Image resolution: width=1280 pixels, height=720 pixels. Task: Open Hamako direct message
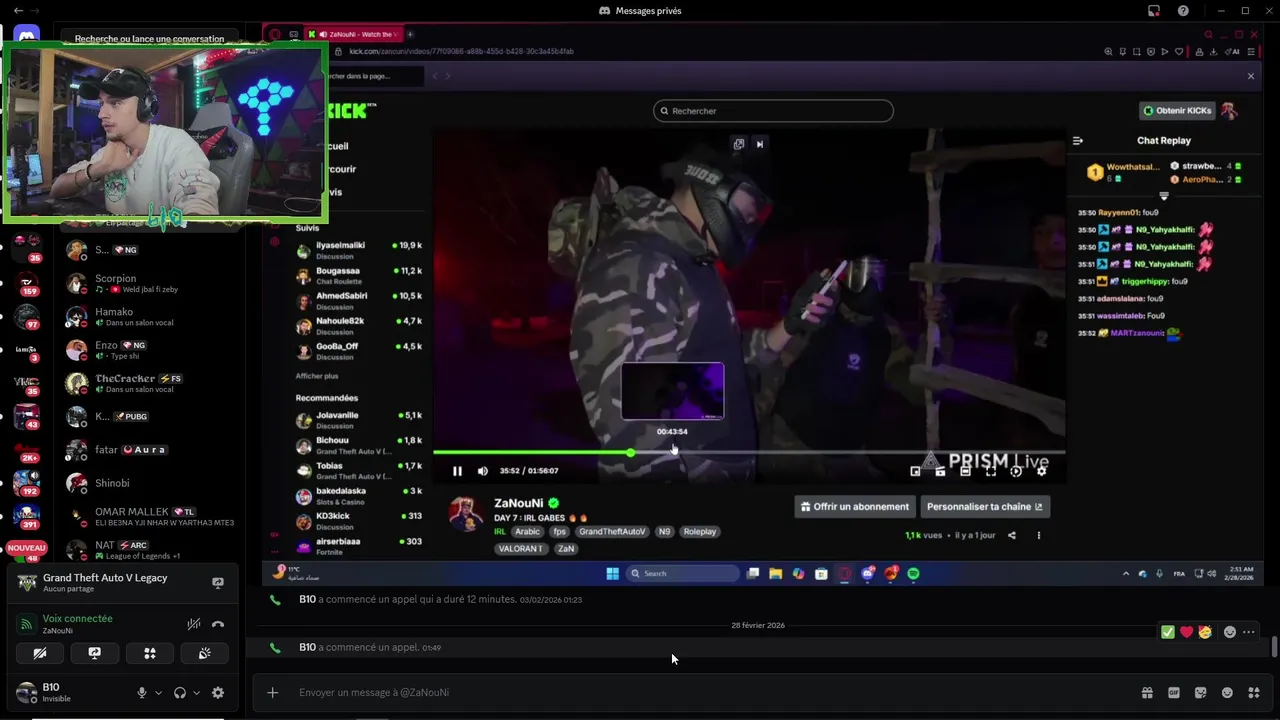coord(150,317)
